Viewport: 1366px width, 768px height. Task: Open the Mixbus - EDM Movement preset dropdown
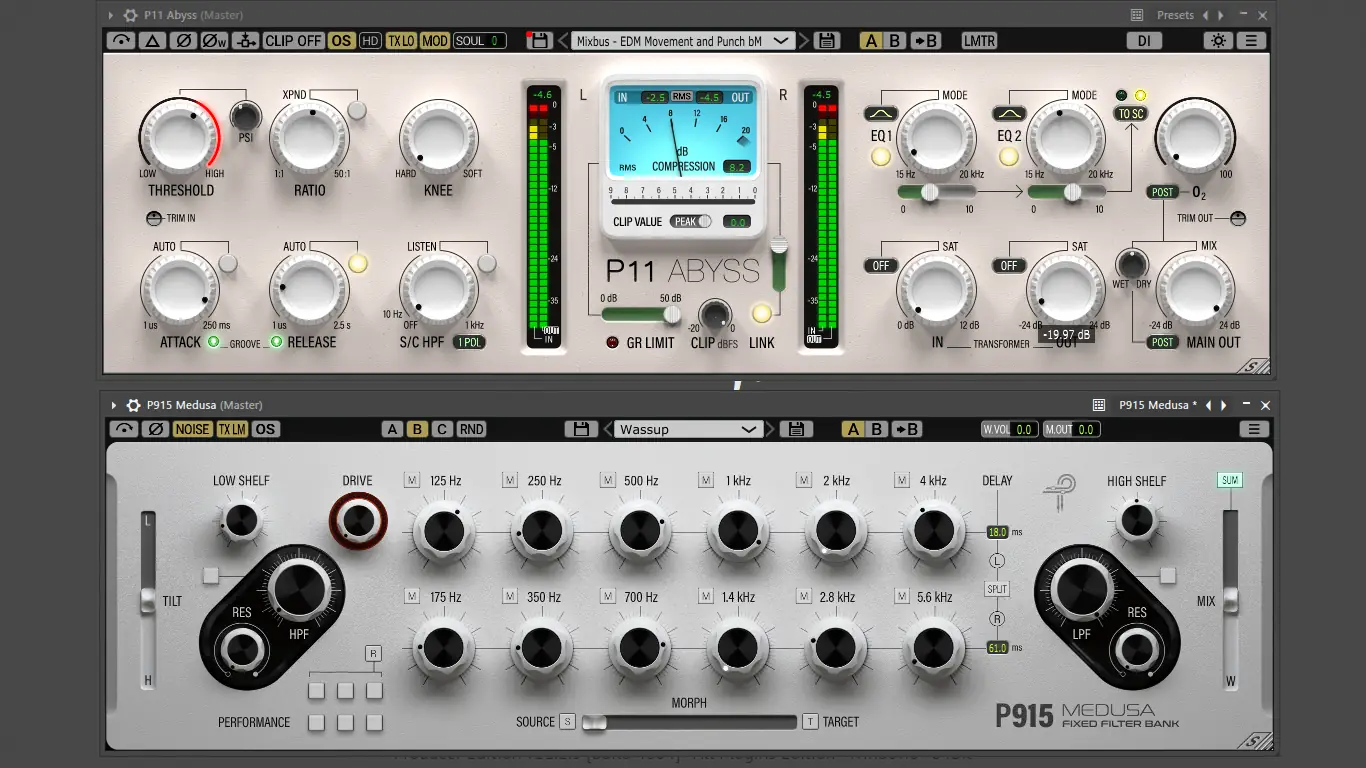[683, 41]
